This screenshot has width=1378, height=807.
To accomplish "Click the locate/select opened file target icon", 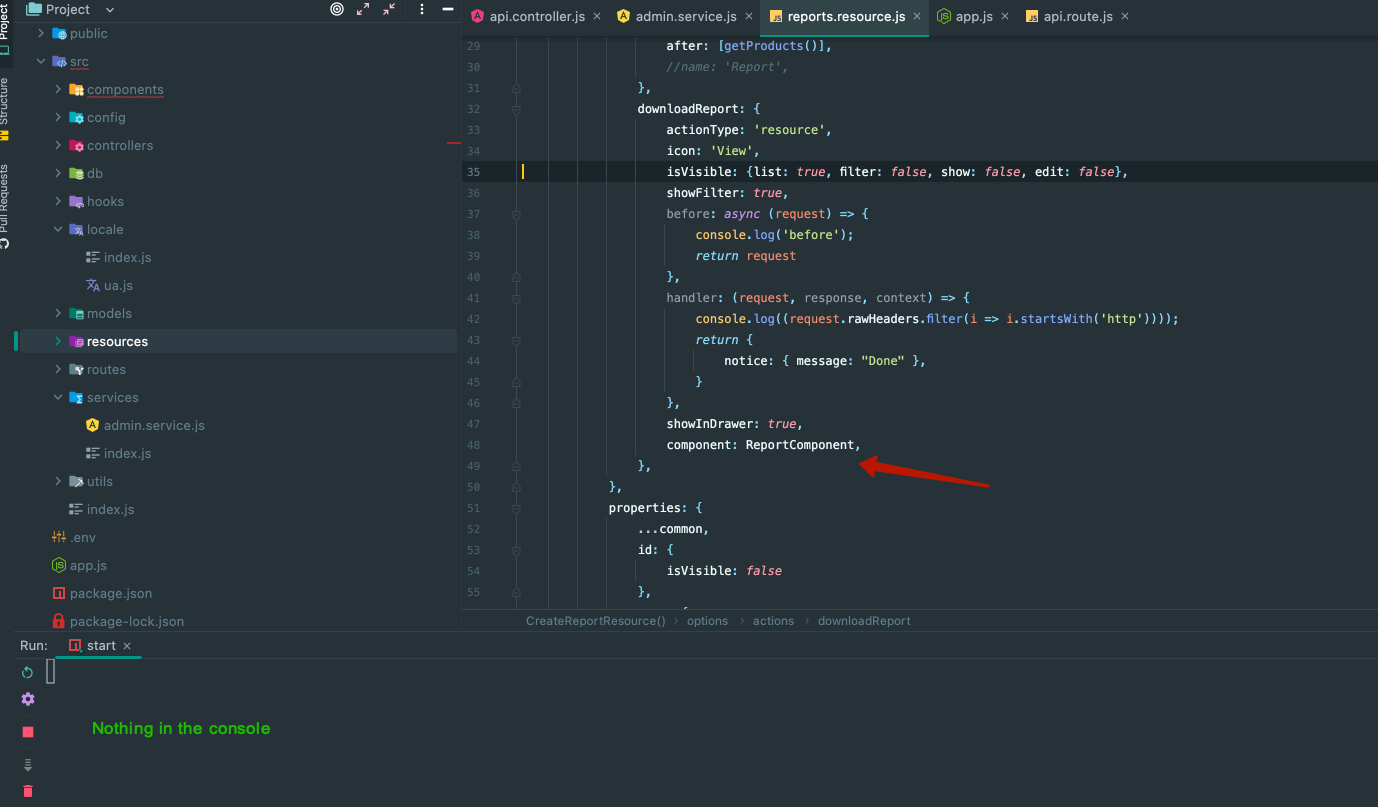I will pos(337,9).
